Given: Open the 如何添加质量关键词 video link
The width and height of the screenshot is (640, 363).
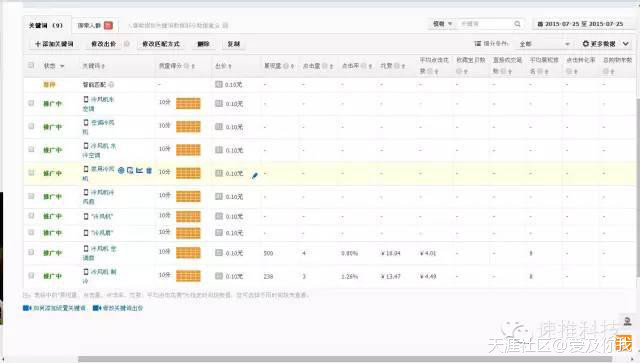Looking at the screenshot, I should click(59, 308).
